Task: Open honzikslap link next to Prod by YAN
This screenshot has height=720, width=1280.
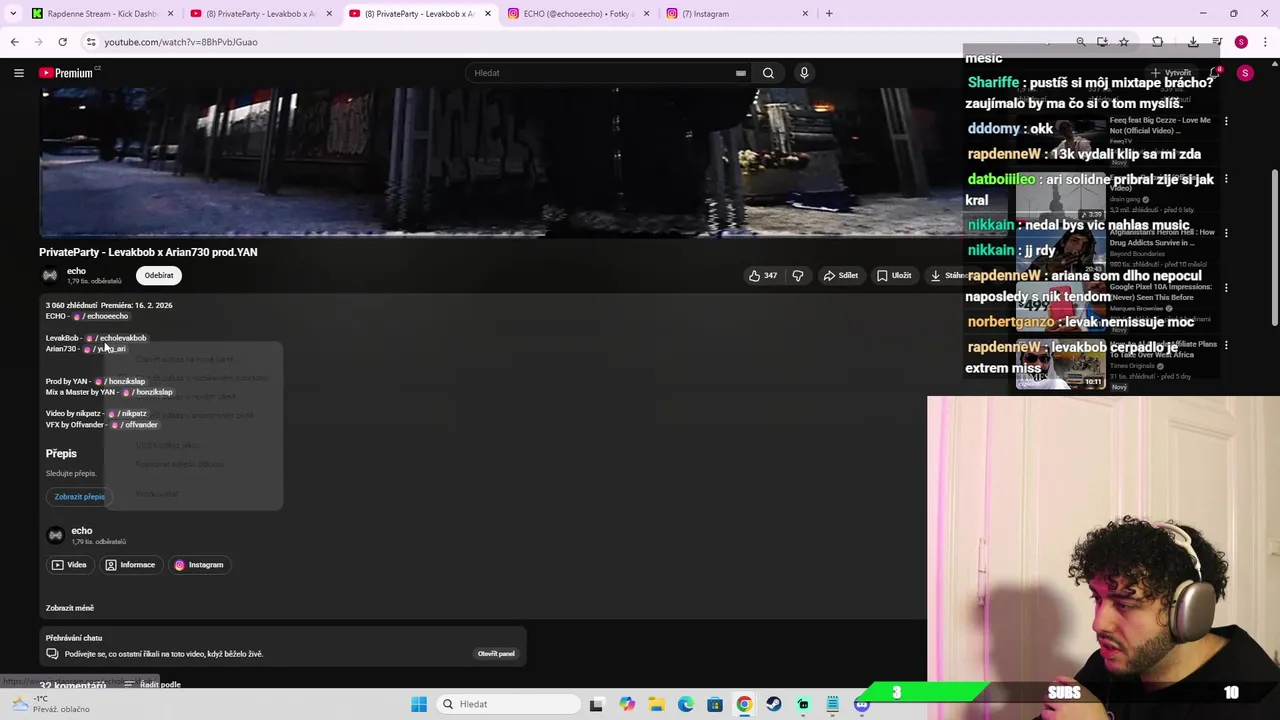Action: coord(120,381)
